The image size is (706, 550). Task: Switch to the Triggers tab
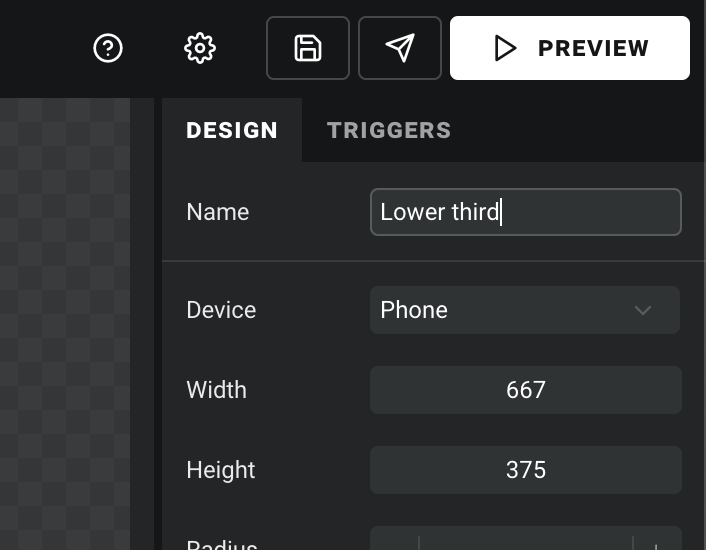389,131
